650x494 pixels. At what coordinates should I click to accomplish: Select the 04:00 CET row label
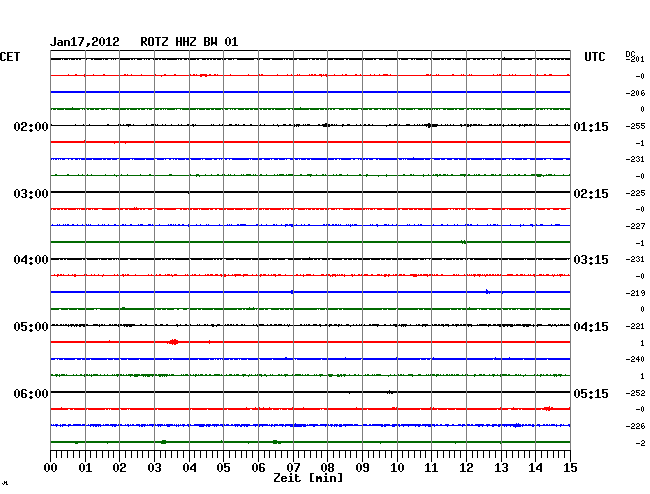click(x=31, y=260)
